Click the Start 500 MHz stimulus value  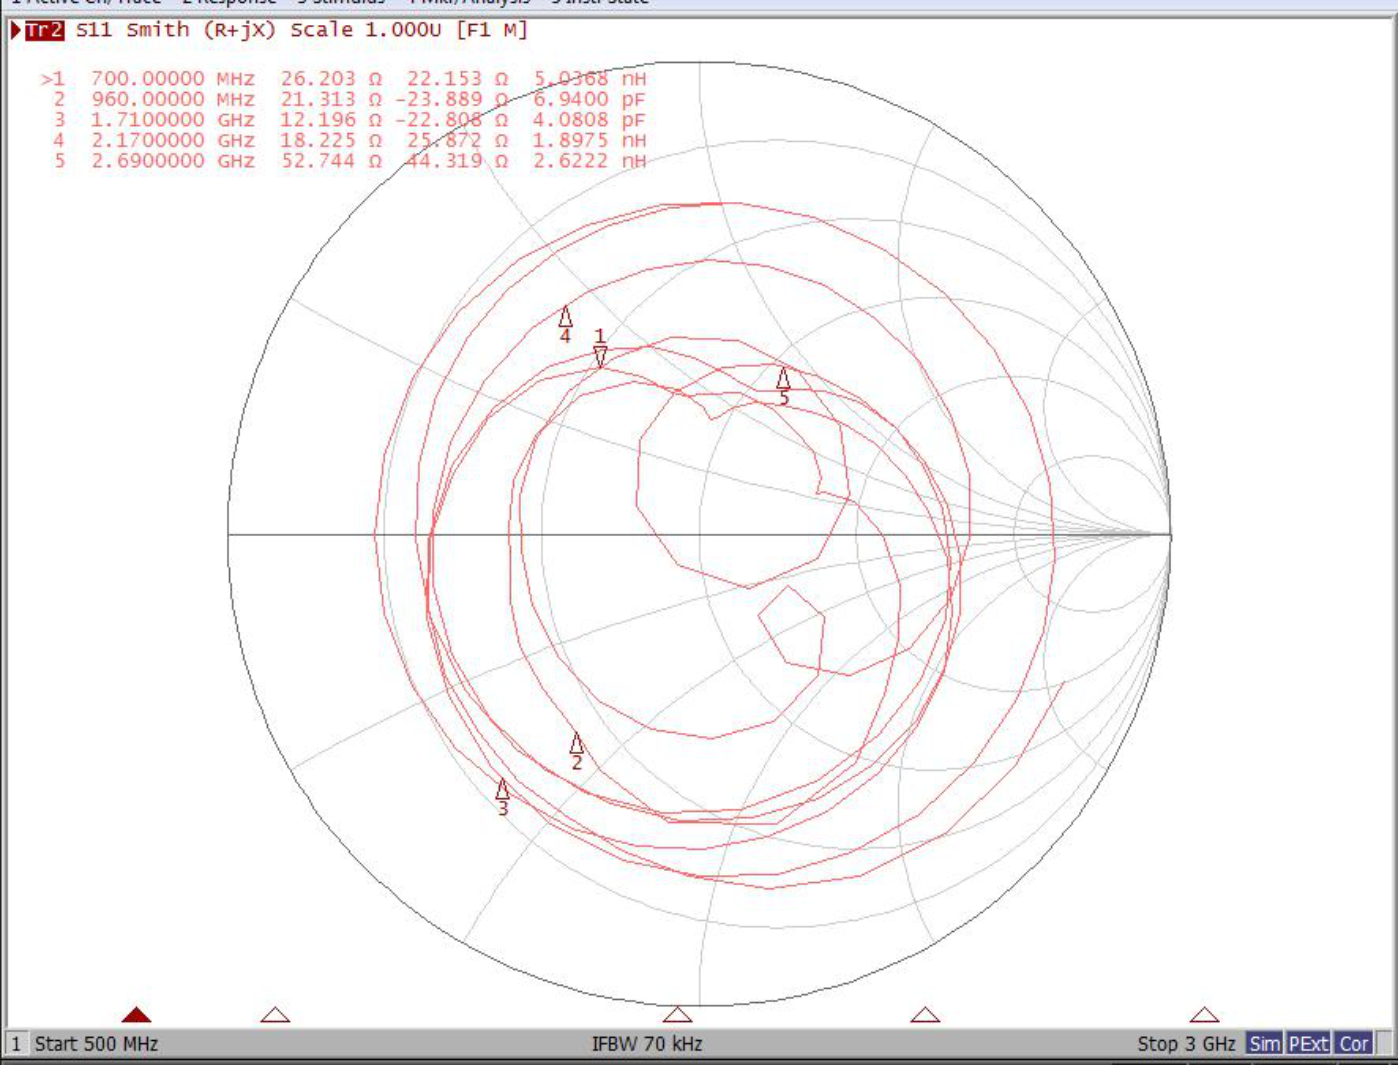click(x=97, y=1044)
